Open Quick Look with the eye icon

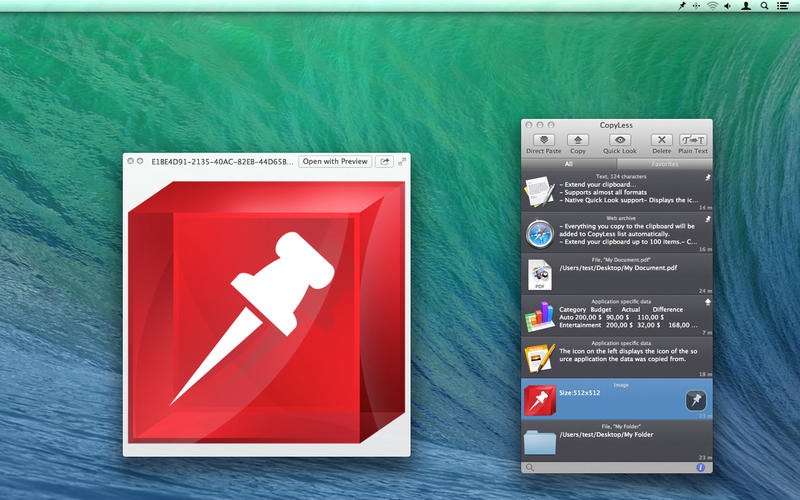(621, 141)
